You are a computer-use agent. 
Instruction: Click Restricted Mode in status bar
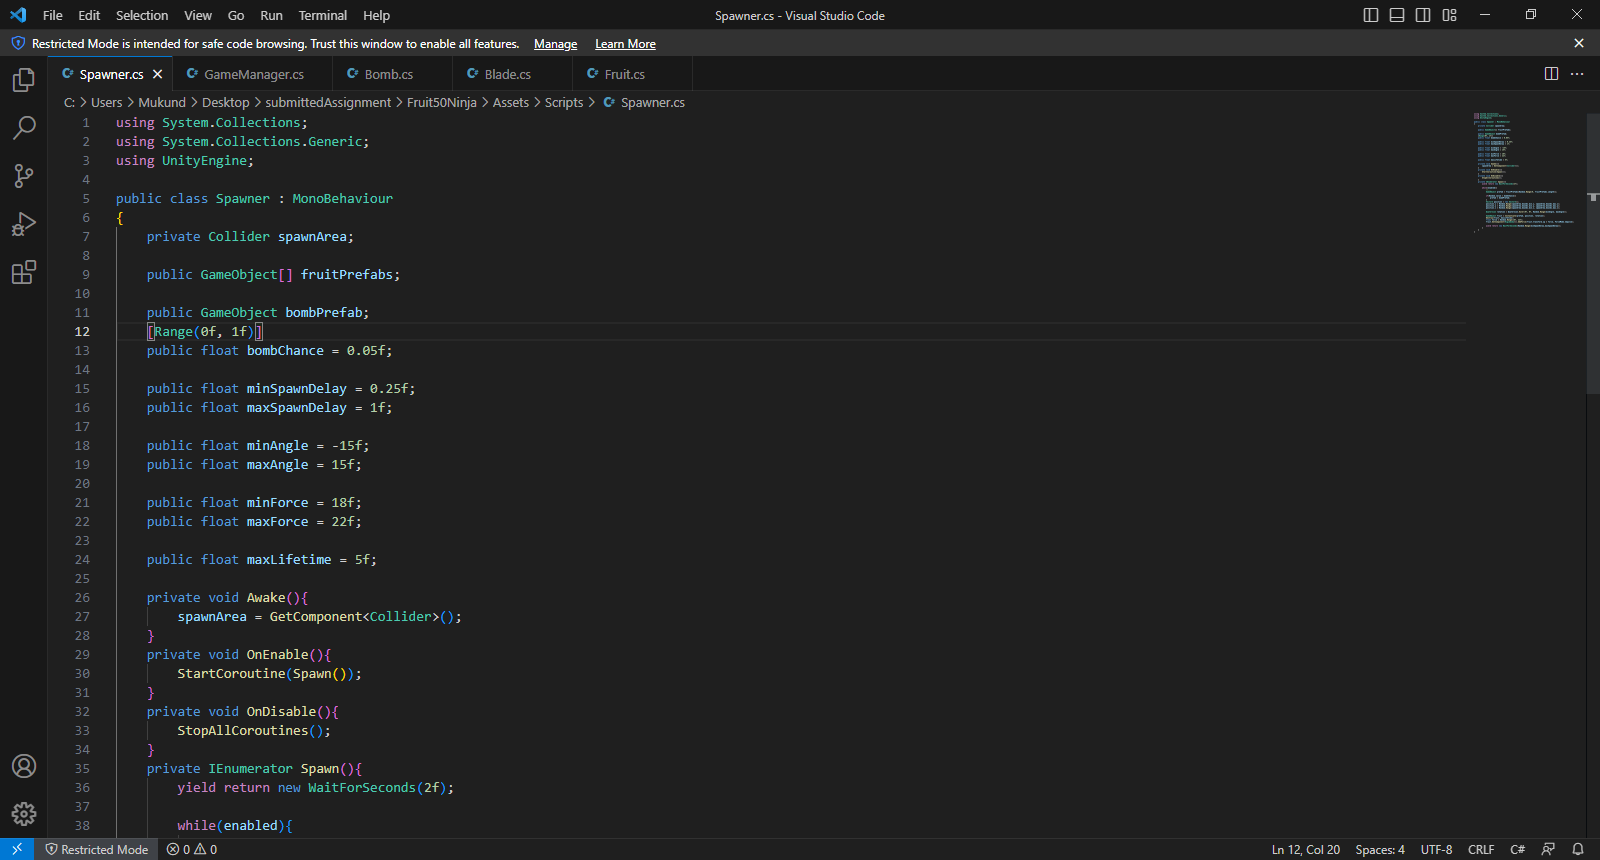pyautogui.click(x=97, y=849)
